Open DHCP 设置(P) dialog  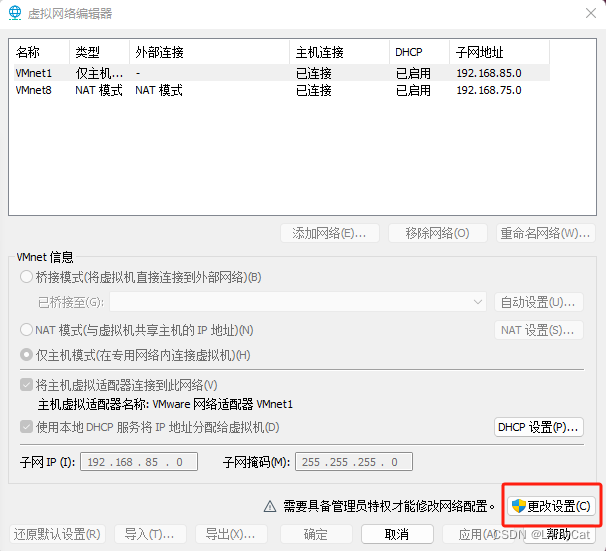(538, 427)
